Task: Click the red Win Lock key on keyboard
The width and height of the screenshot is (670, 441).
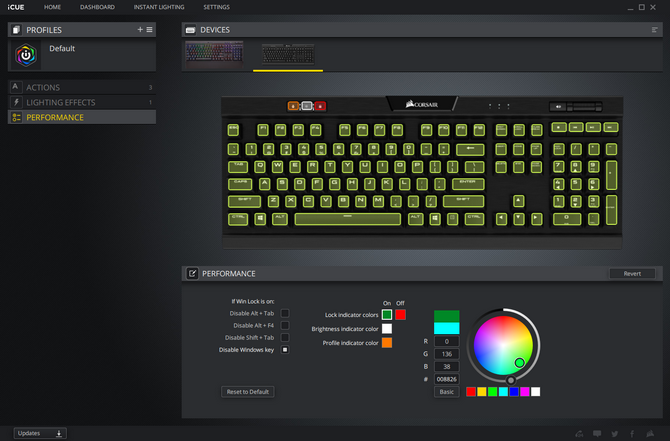Action: click(320, 106)
